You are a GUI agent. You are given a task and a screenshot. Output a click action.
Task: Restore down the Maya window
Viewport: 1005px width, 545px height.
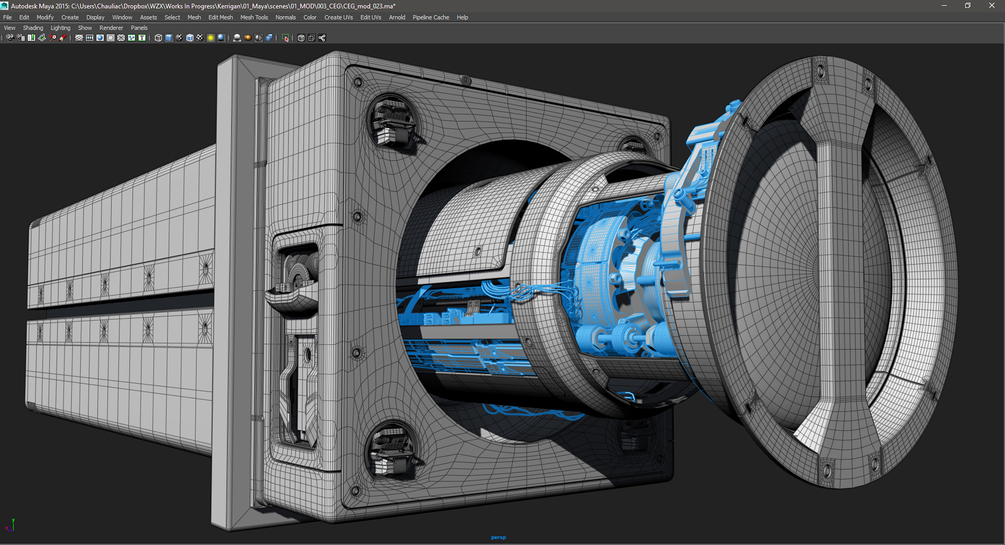pyautogui.click(x=967, y=5)
